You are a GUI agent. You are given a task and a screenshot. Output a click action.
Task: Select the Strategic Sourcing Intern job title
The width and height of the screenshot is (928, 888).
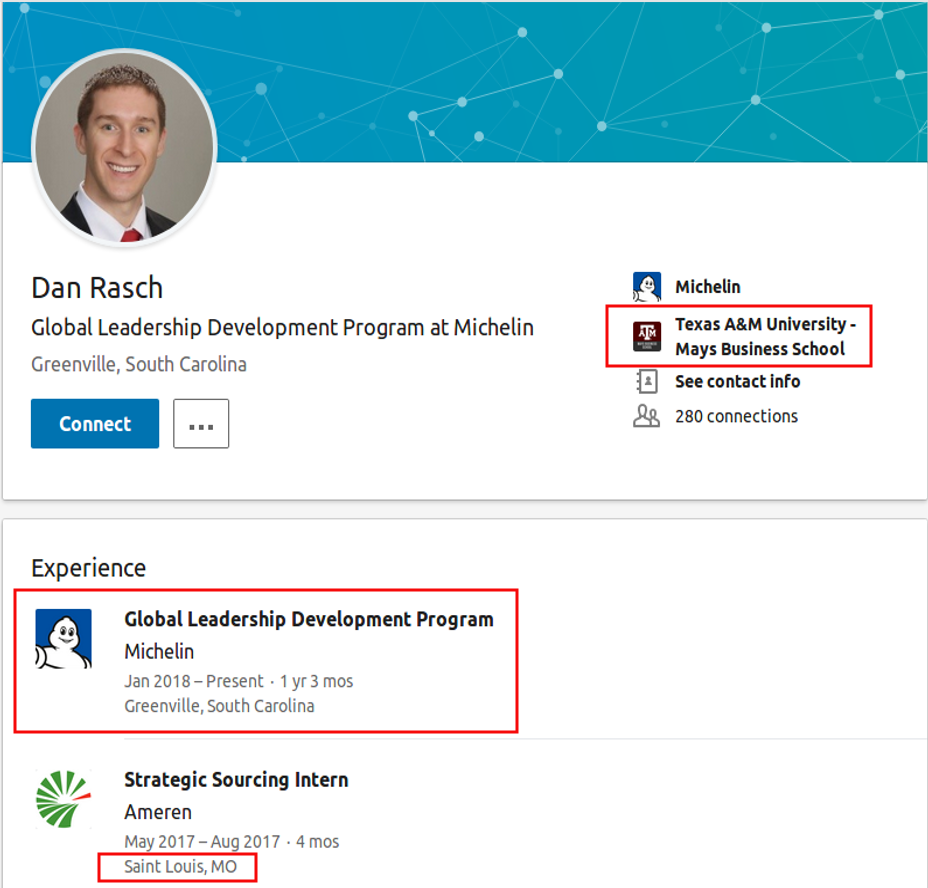(236, 780)
